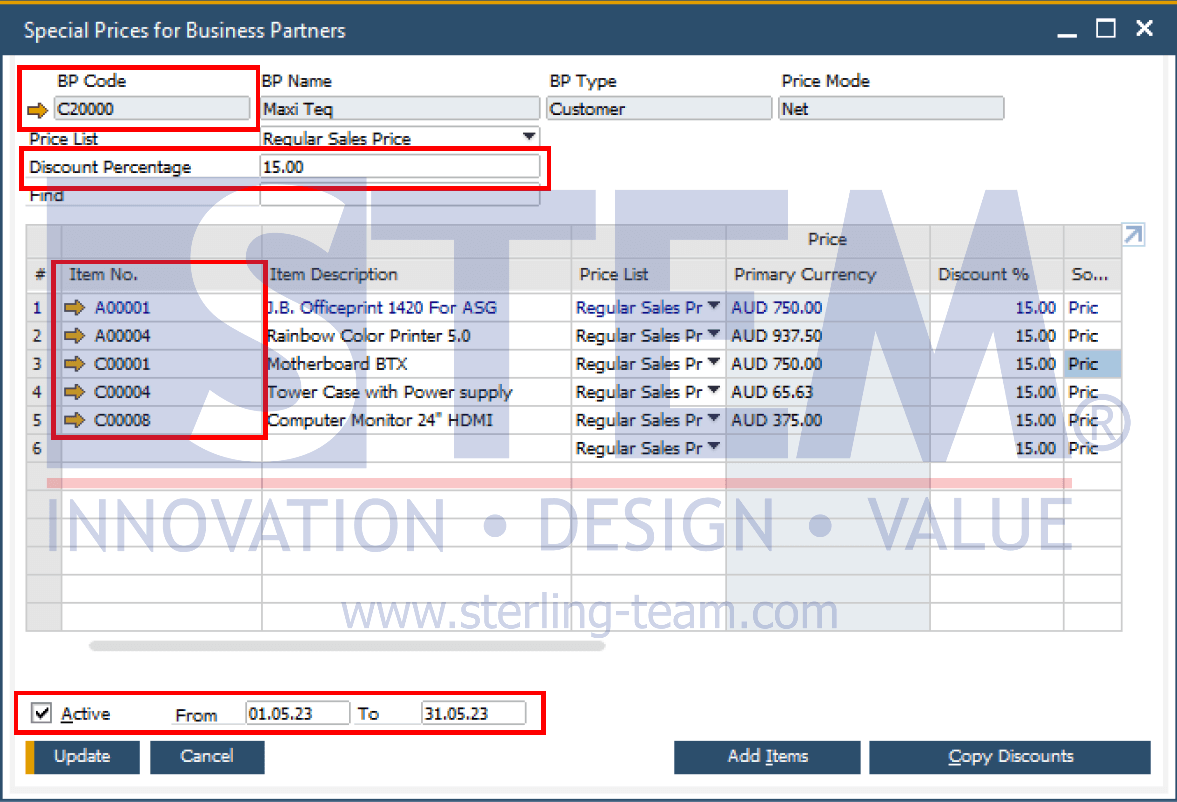
Task: Click the expand table icon above the grid
Action: click(x=1133, y=235)
